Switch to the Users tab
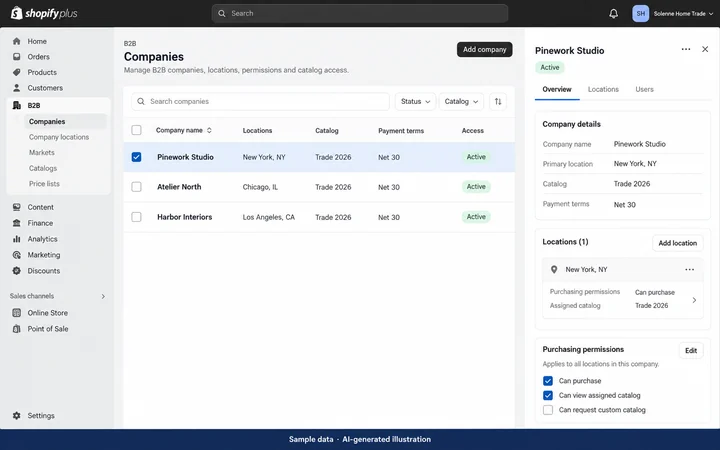 point(644,90)
